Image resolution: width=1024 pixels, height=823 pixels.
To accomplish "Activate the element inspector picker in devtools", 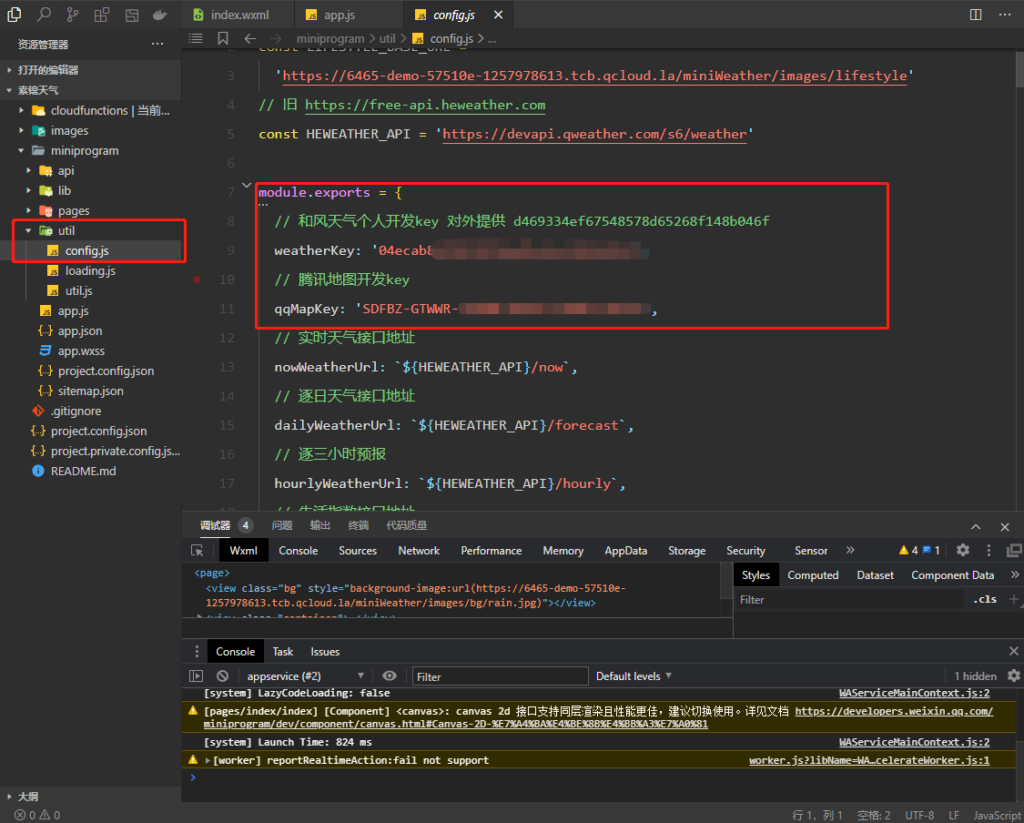I will click(x=198, y=550).
